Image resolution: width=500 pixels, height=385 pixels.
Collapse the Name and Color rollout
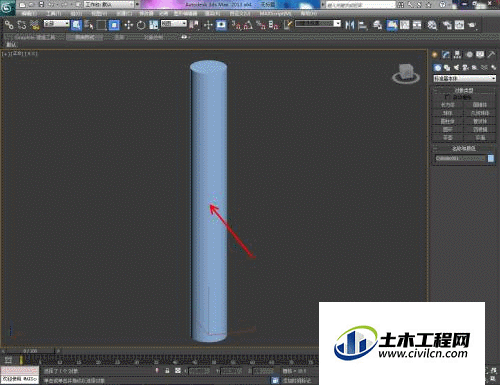coord(464,148)
